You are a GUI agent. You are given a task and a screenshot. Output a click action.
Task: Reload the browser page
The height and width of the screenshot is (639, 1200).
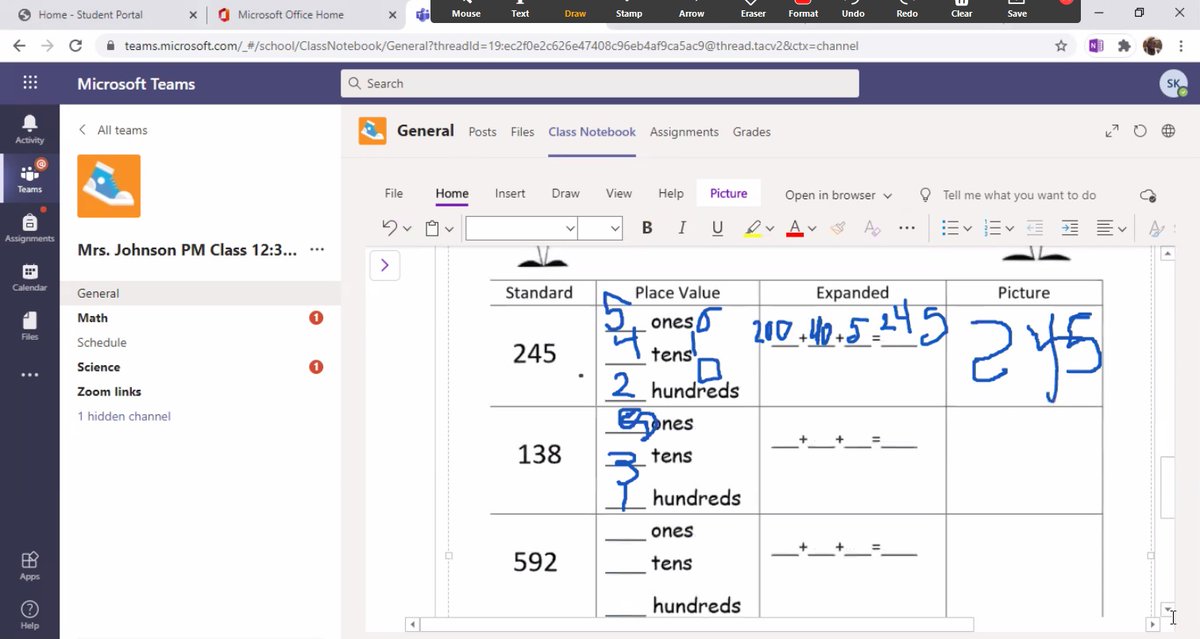click(x=75, y=46)
